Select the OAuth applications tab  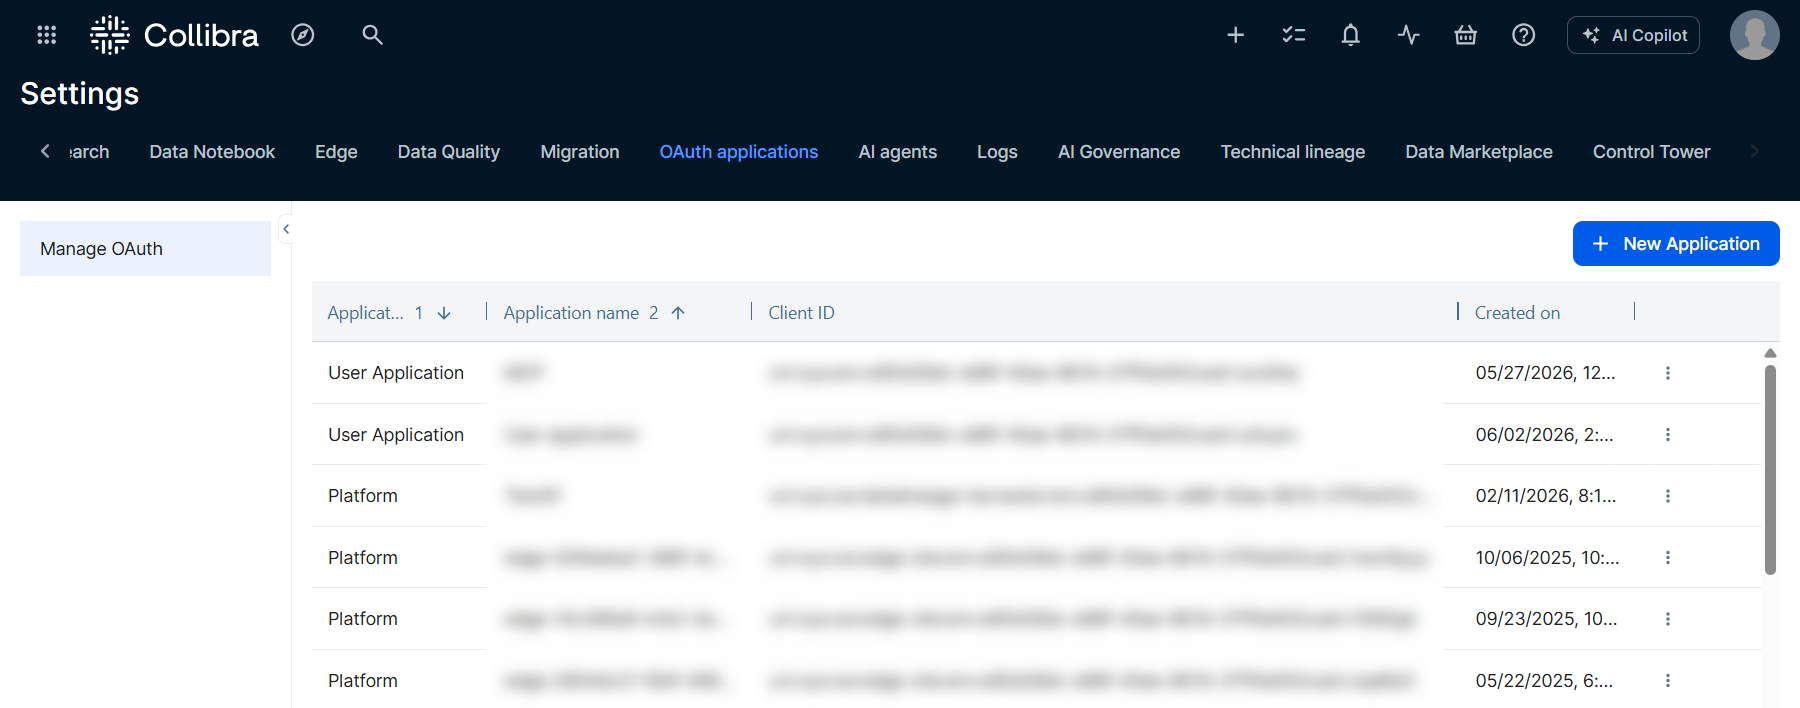739,152
